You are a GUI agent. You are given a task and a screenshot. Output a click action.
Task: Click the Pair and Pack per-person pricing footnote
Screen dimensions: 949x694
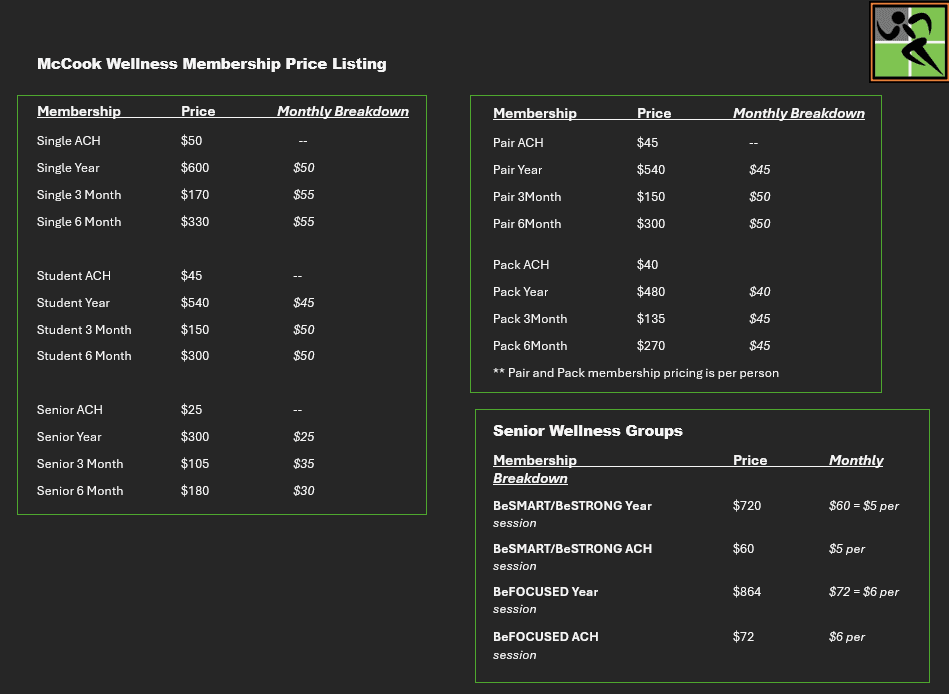pyautogui.click(x=635, y=373)
